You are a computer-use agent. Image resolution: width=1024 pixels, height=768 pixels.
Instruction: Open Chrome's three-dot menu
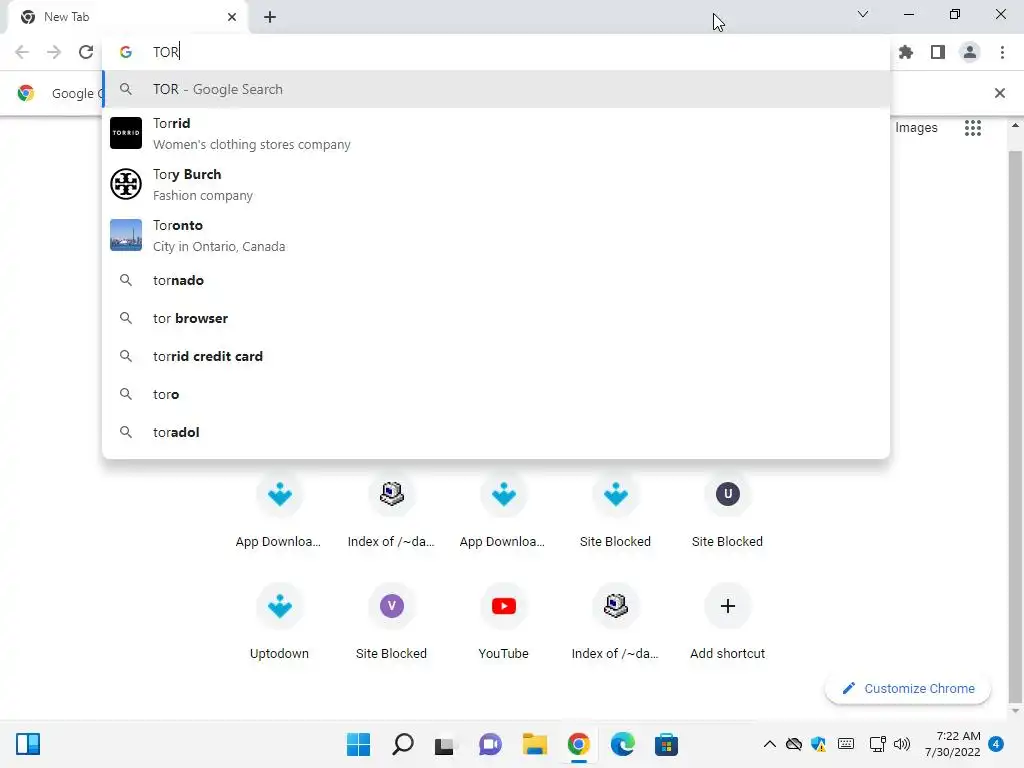pyautogui.click(x=1002, y=52)
